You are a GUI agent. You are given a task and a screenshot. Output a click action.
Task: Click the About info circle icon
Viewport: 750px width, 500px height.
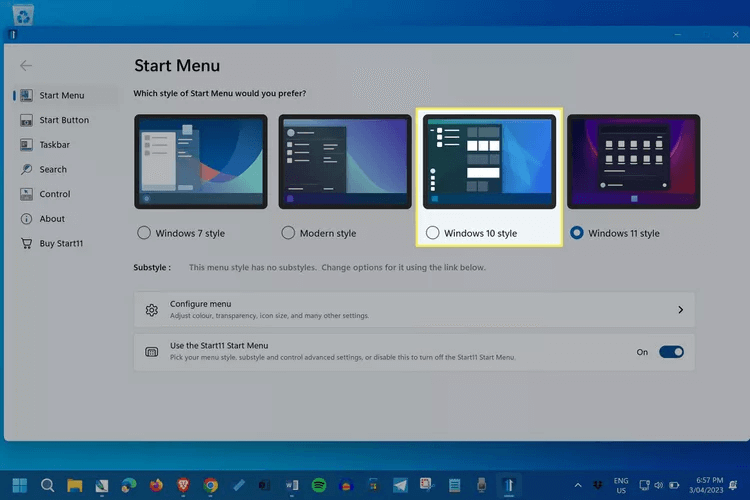tap(26, 219)
